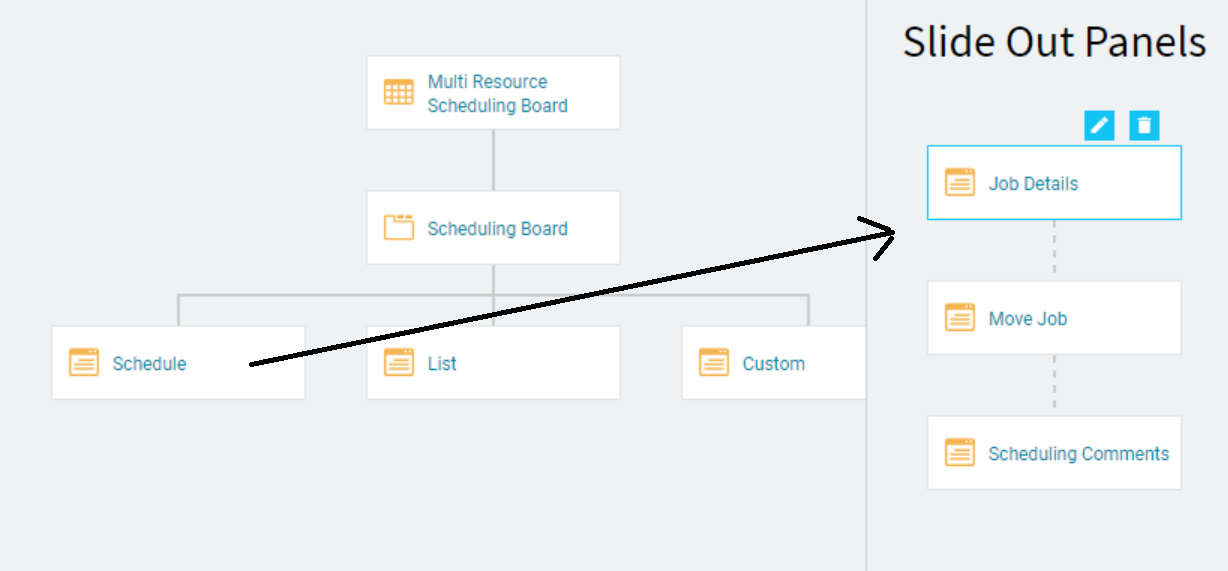Select the Job Details slide out panel

[1054, 183]
